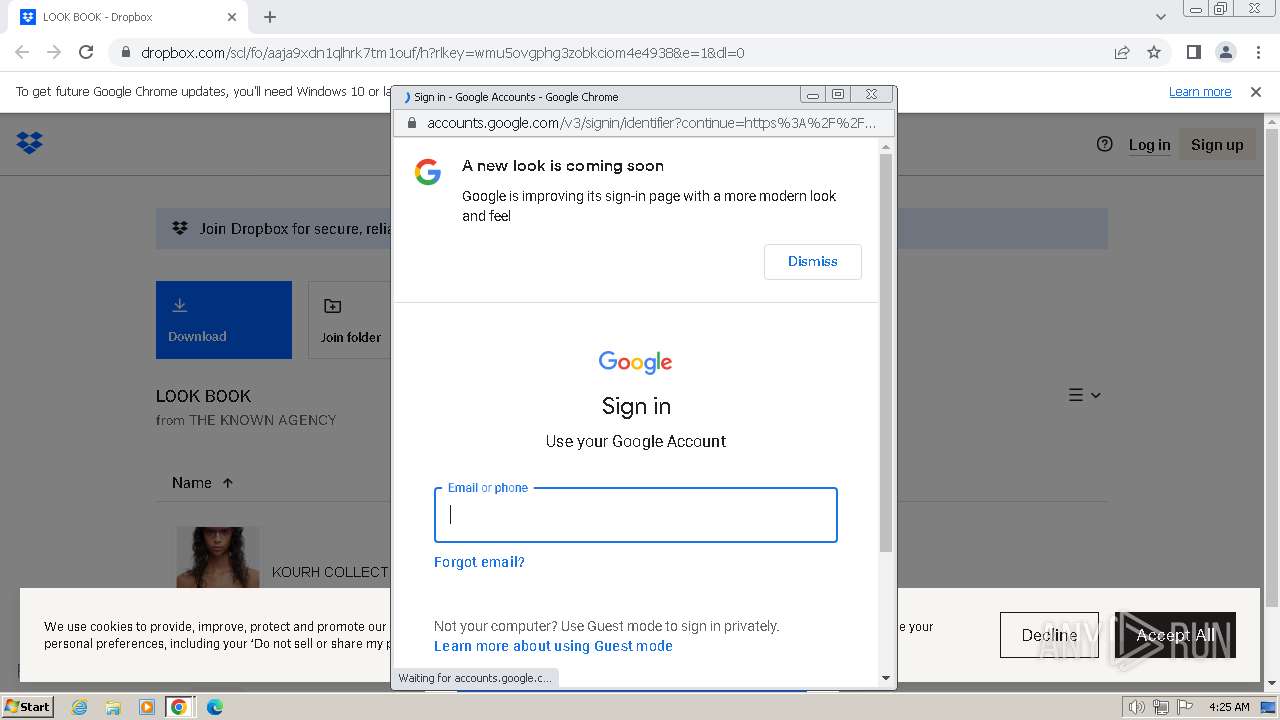The image size is (1280, 720).
Task: Click Forgot email? link
Action: (x=479, y=562)
